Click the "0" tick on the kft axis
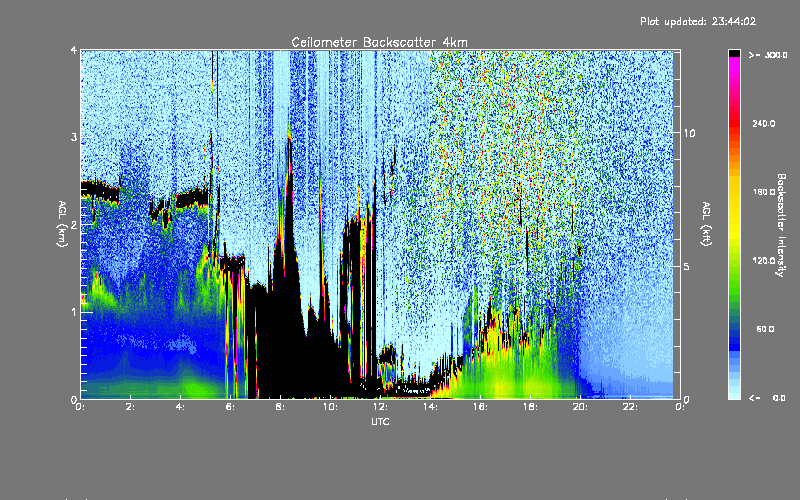This screenshot has width=800, height=500. tap(687, 399)
